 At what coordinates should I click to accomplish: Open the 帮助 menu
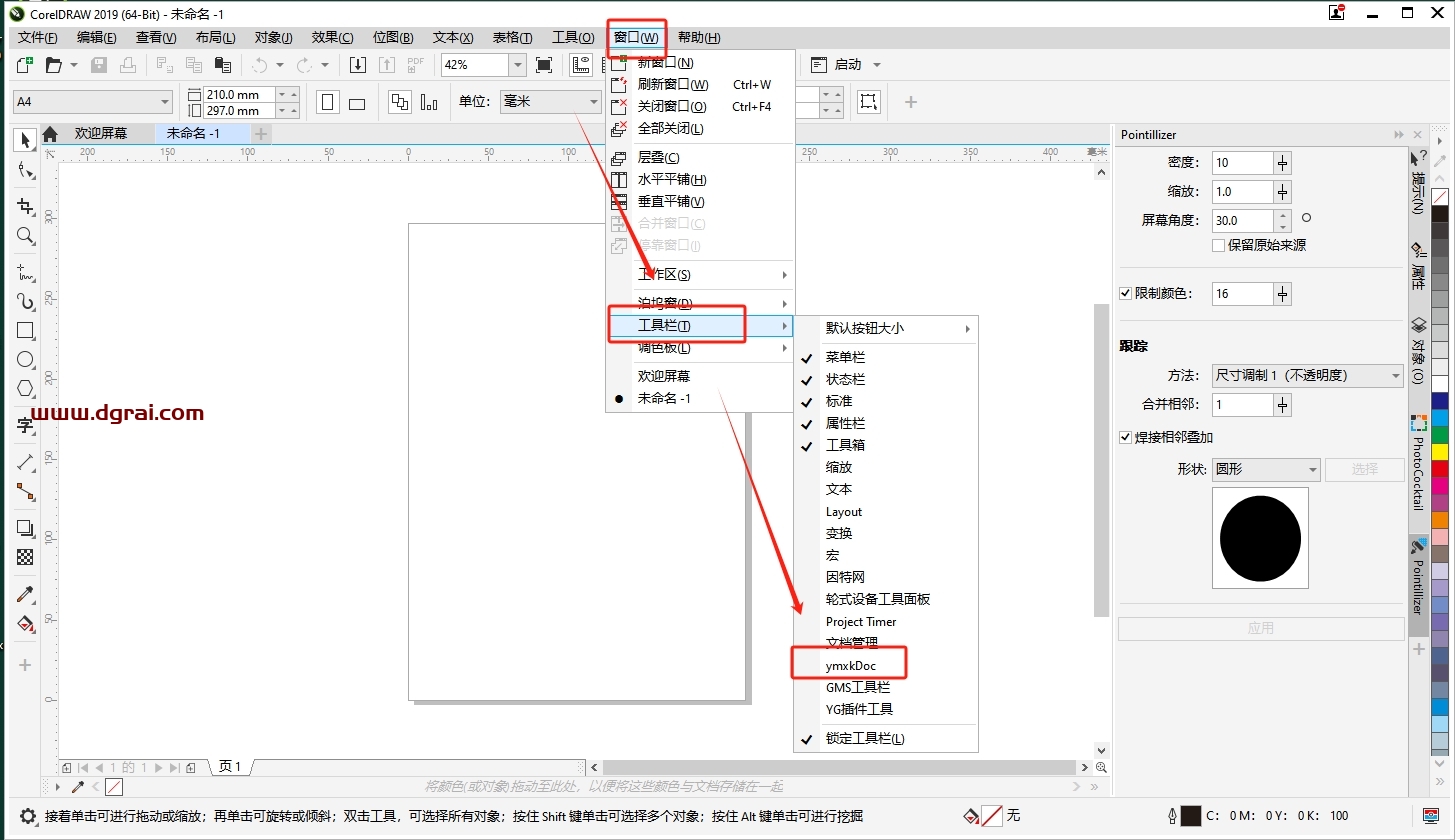click(698, 38)
